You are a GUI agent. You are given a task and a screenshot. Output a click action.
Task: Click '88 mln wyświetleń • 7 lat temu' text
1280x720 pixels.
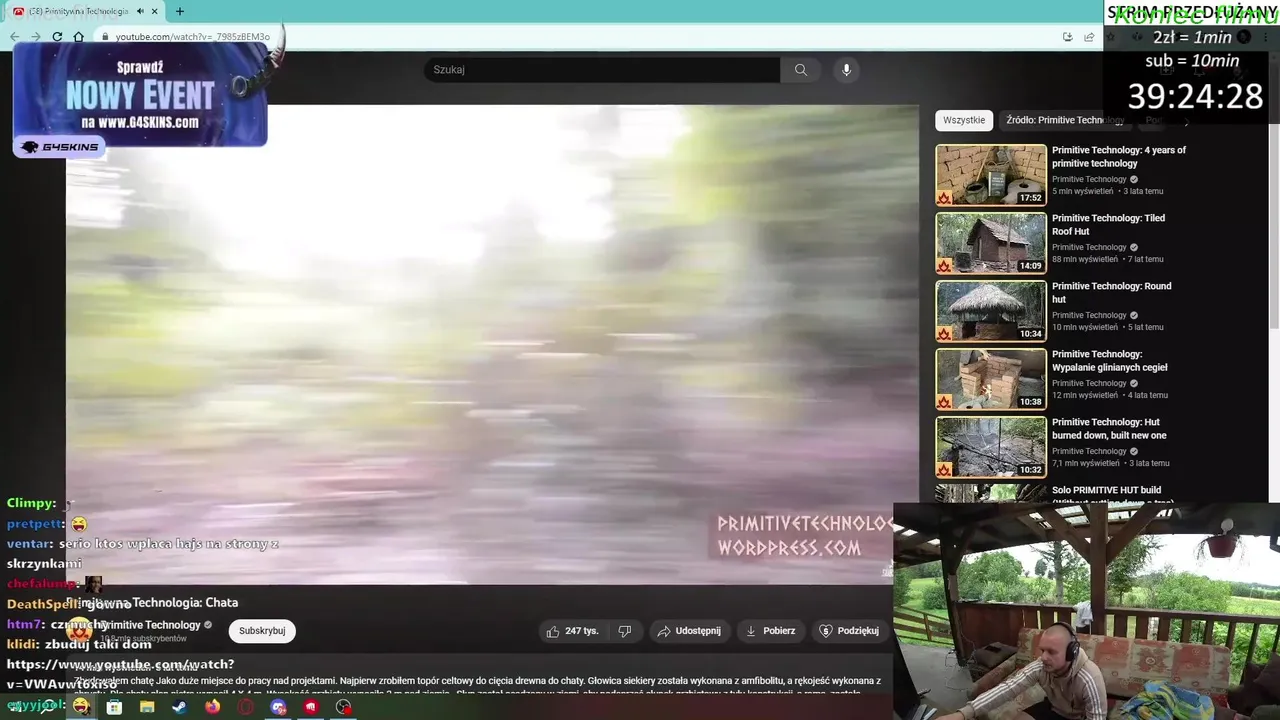(x=1108, y=259)
